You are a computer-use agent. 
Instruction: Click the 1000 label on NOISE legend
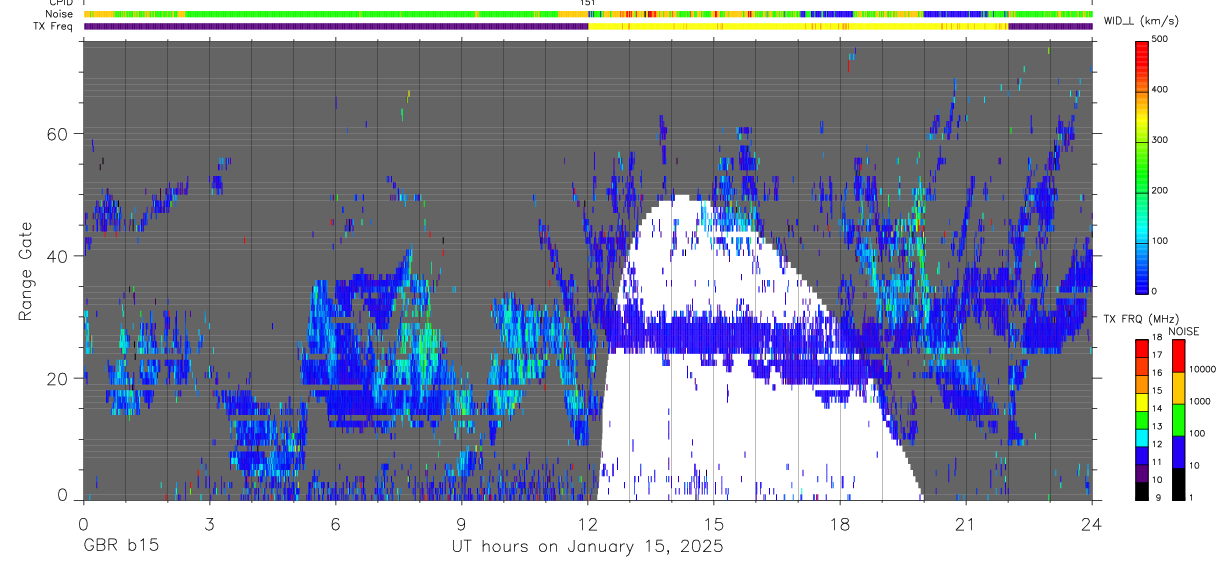point(1200,401)
